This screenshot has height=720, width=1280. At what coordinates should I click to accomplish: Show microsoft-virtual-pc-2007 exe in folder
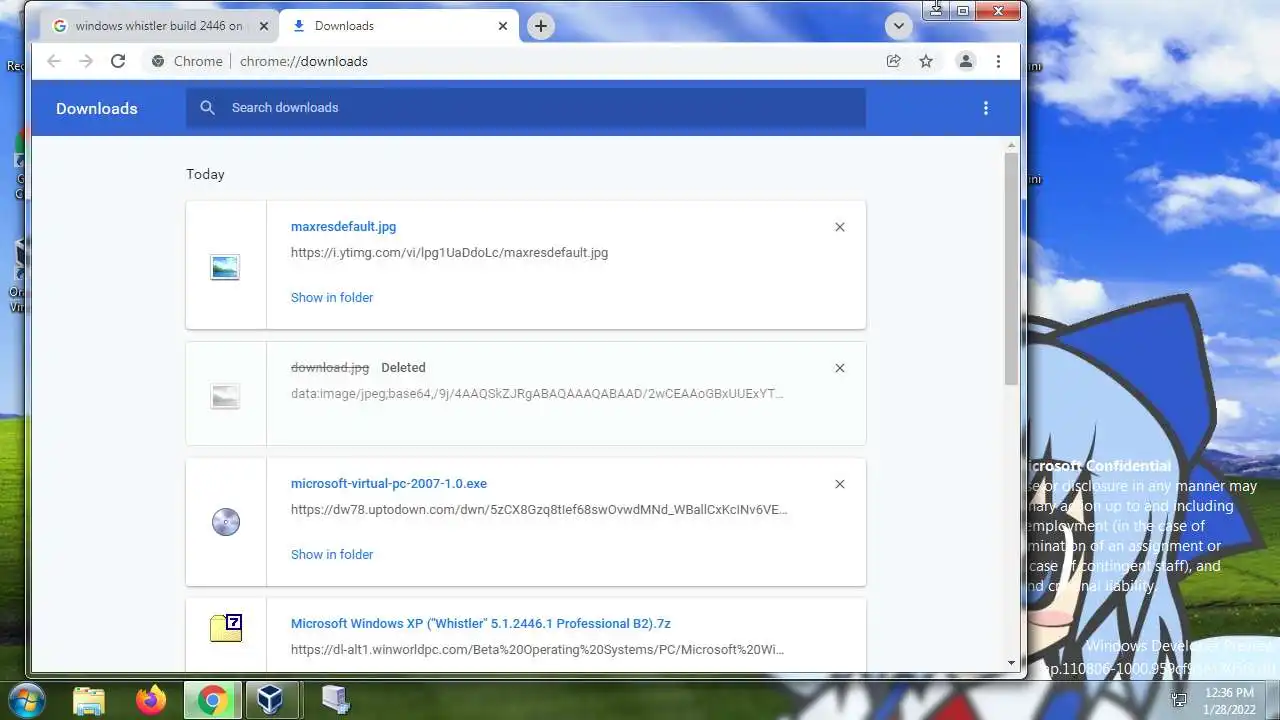(x=332, y=554)
